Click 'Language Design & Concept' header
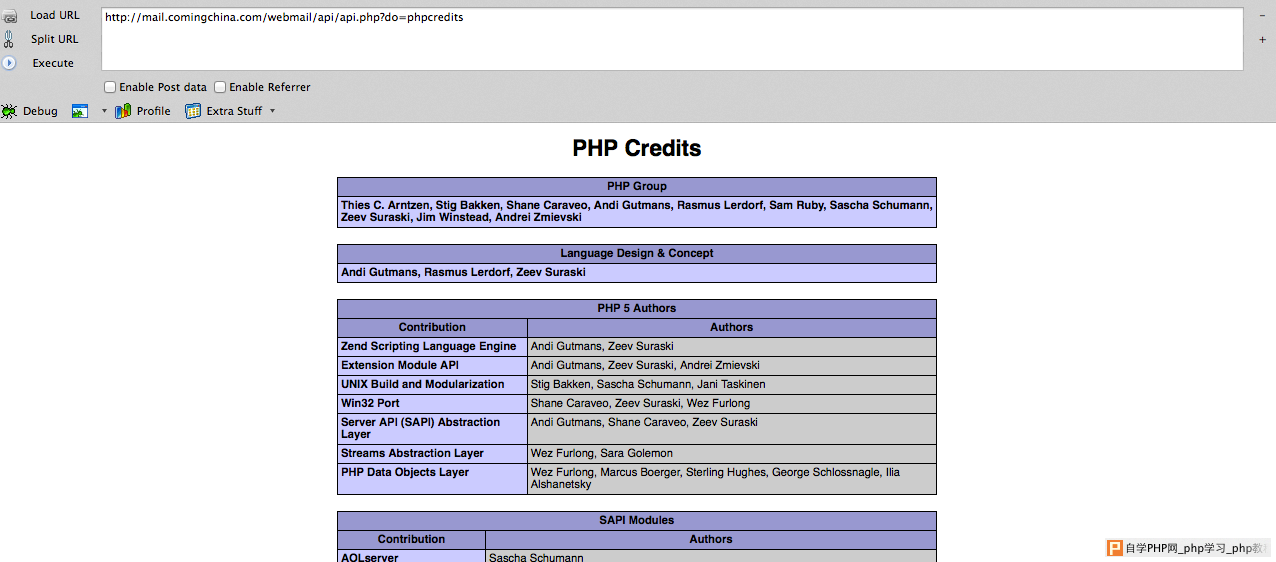Image resolution: width=1276 pixels, height=562 pixels. (637, 254)
